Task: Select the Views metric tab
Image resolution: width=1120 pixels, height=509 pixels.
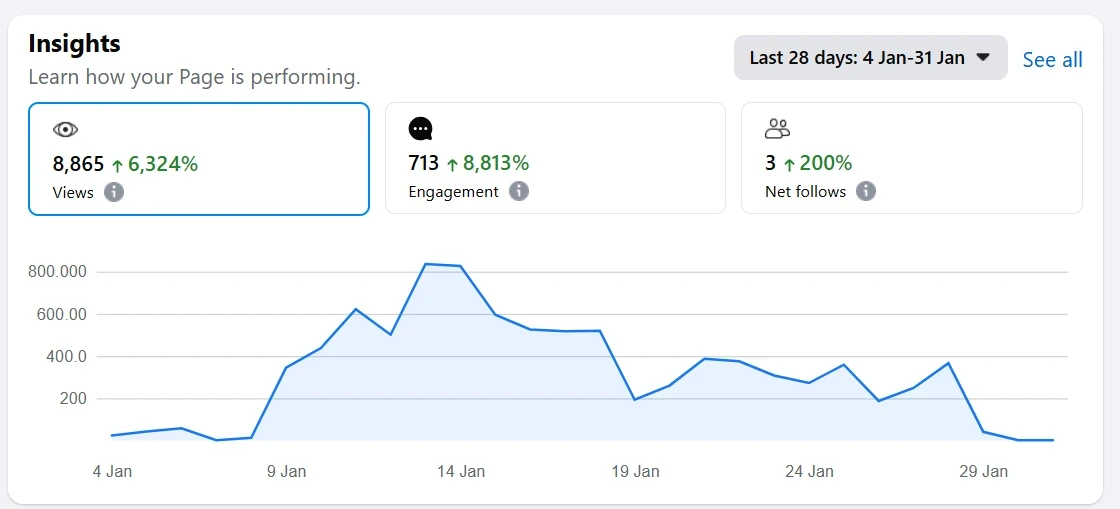Action: coord(198,158)
